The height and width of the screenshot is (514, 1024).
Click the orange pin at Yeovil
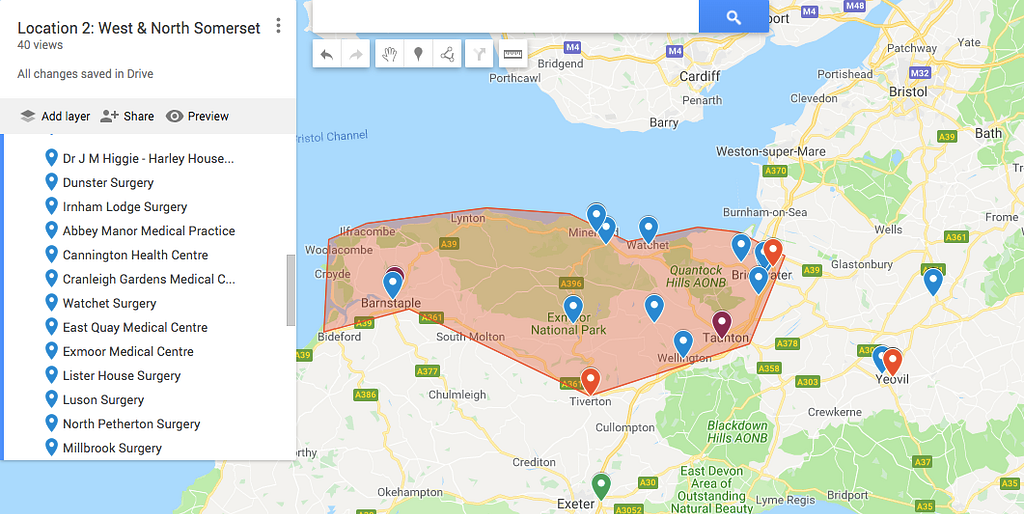click(x=892, y=361)
